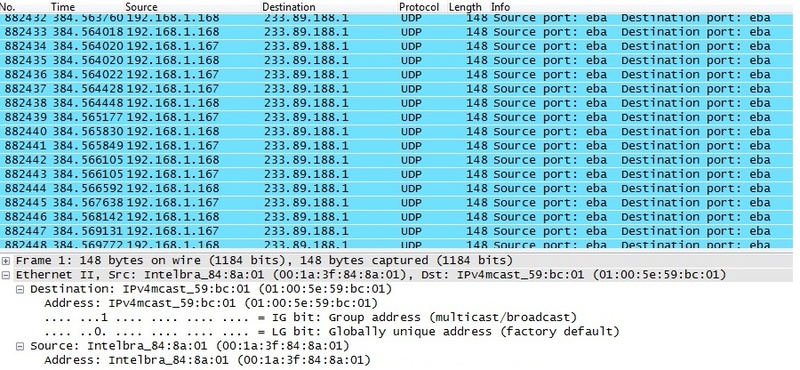Sort packets by Time column header
The height and width of the screenshot is (370, 800).
click(x=63, y=7)
